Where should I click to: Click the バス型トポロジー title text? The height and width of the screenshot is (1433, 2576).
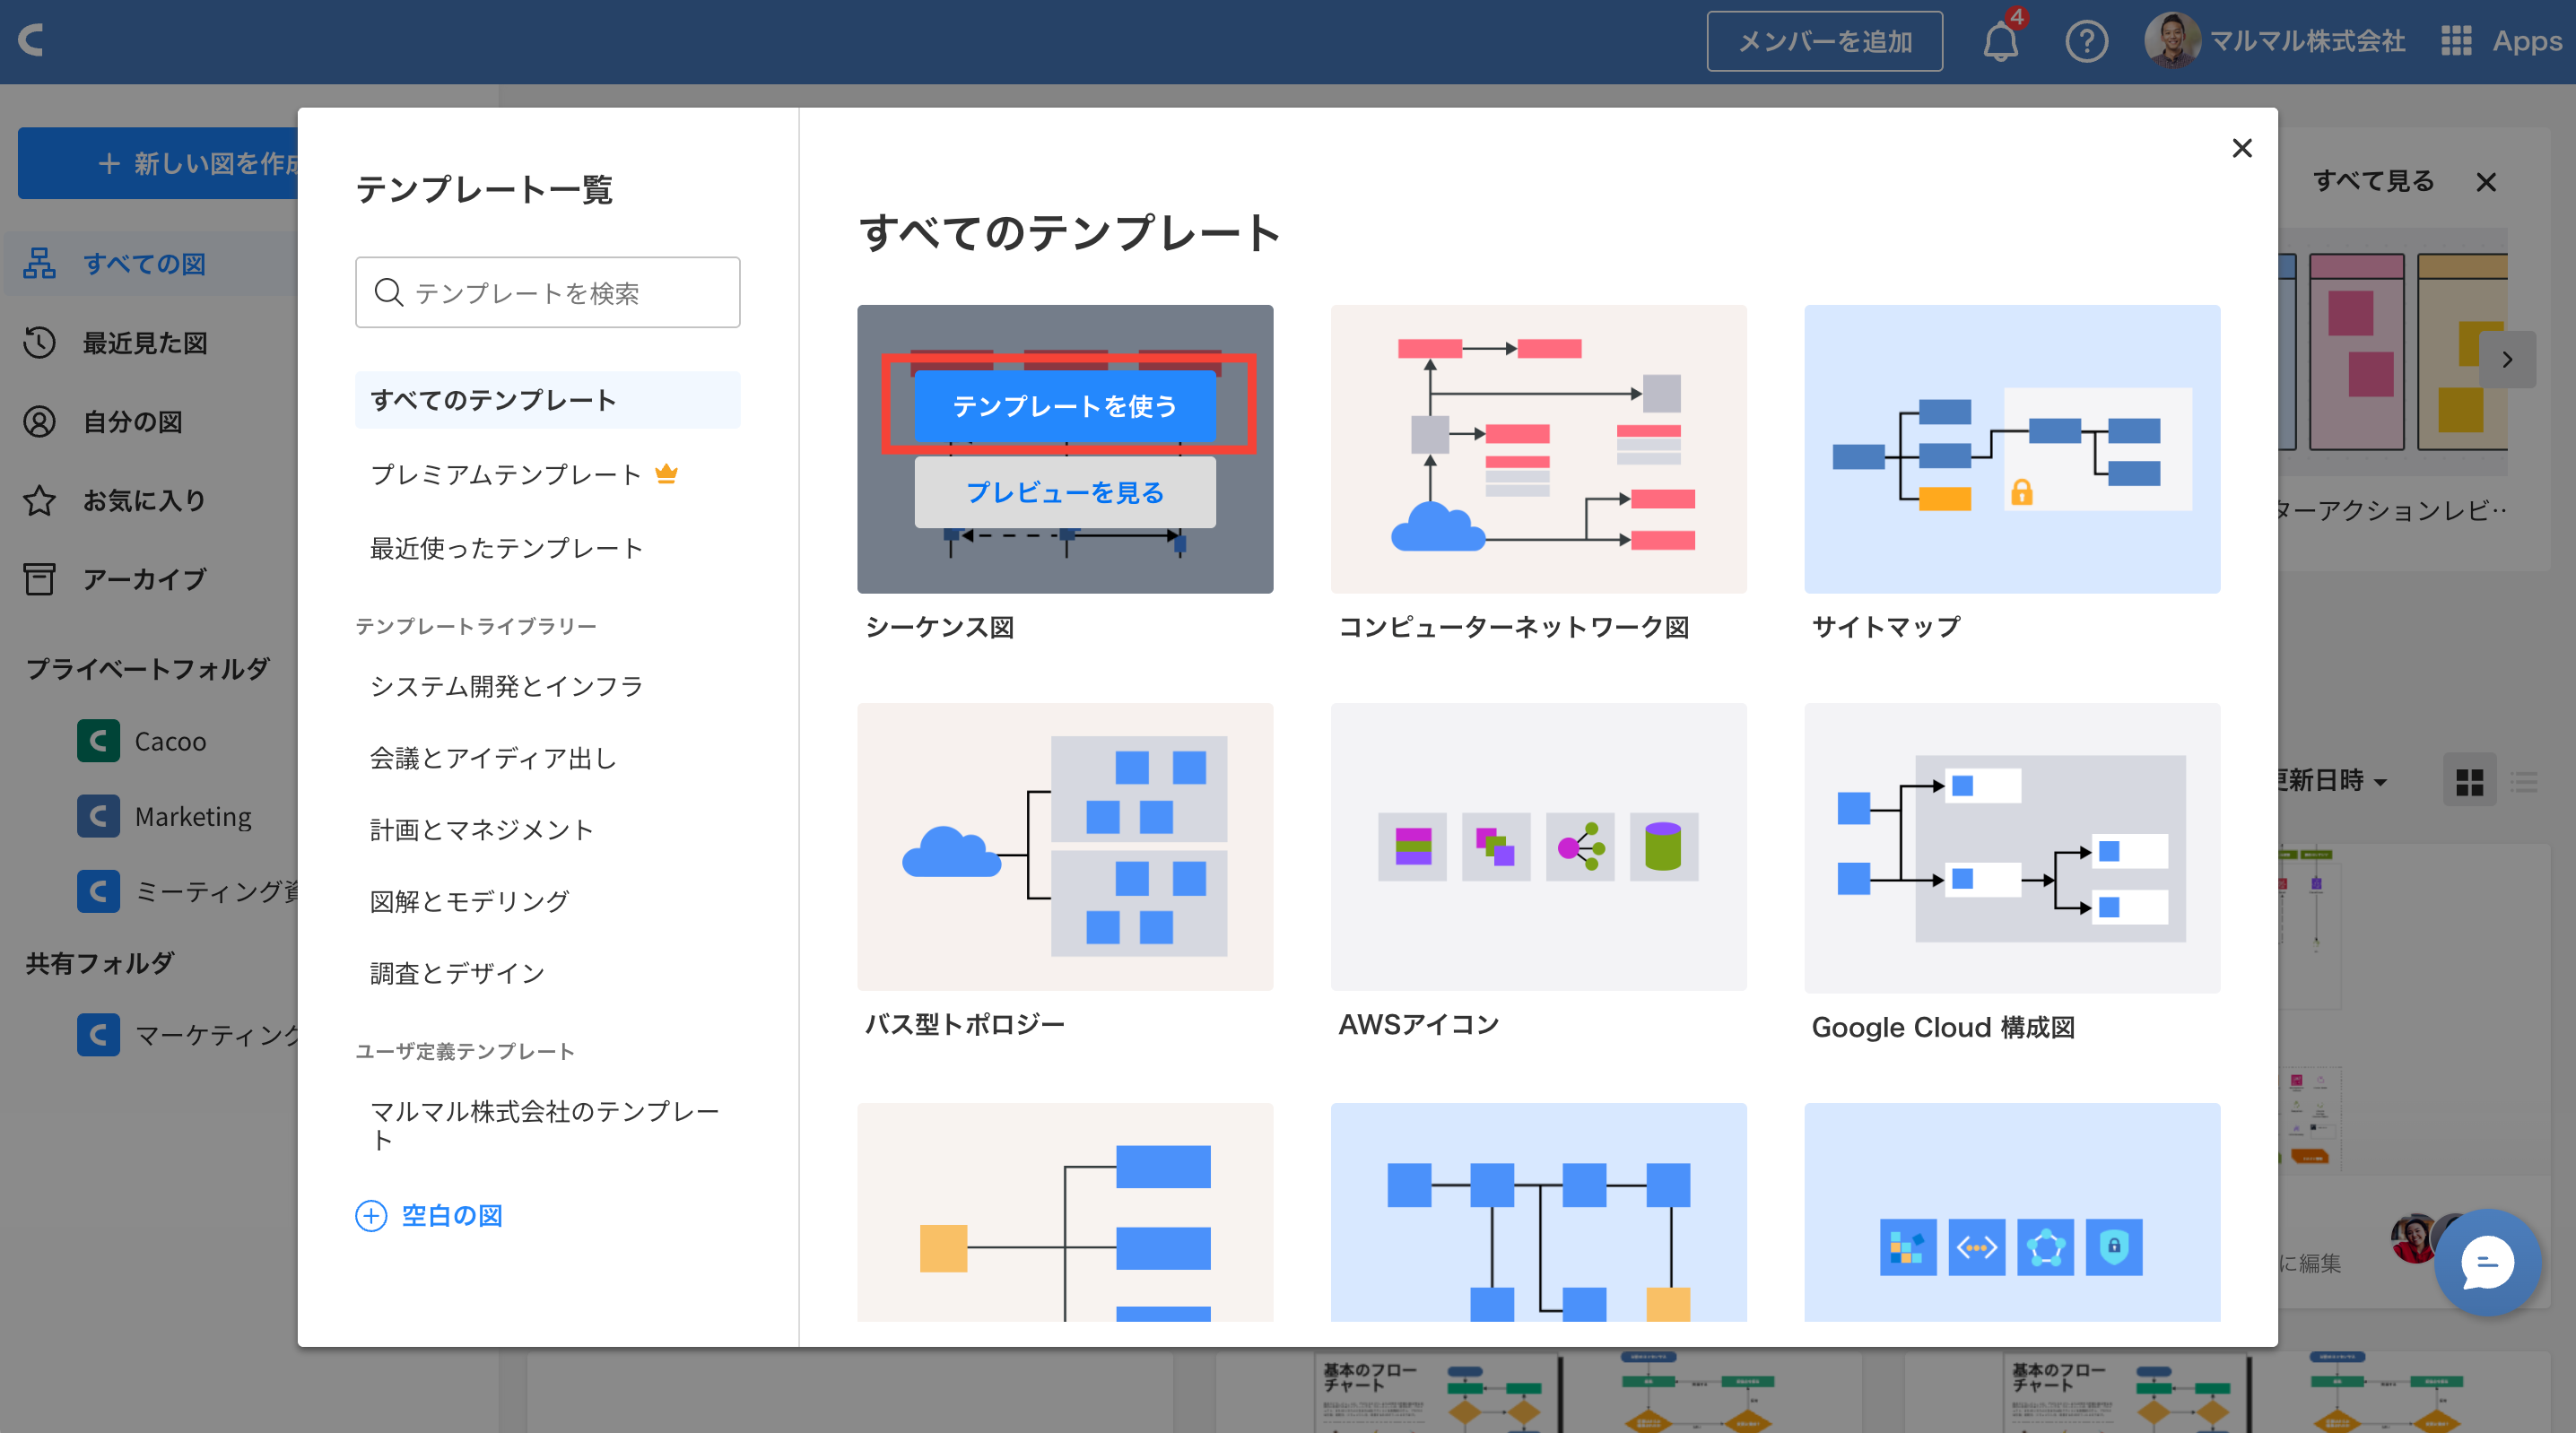point(965,1024)
